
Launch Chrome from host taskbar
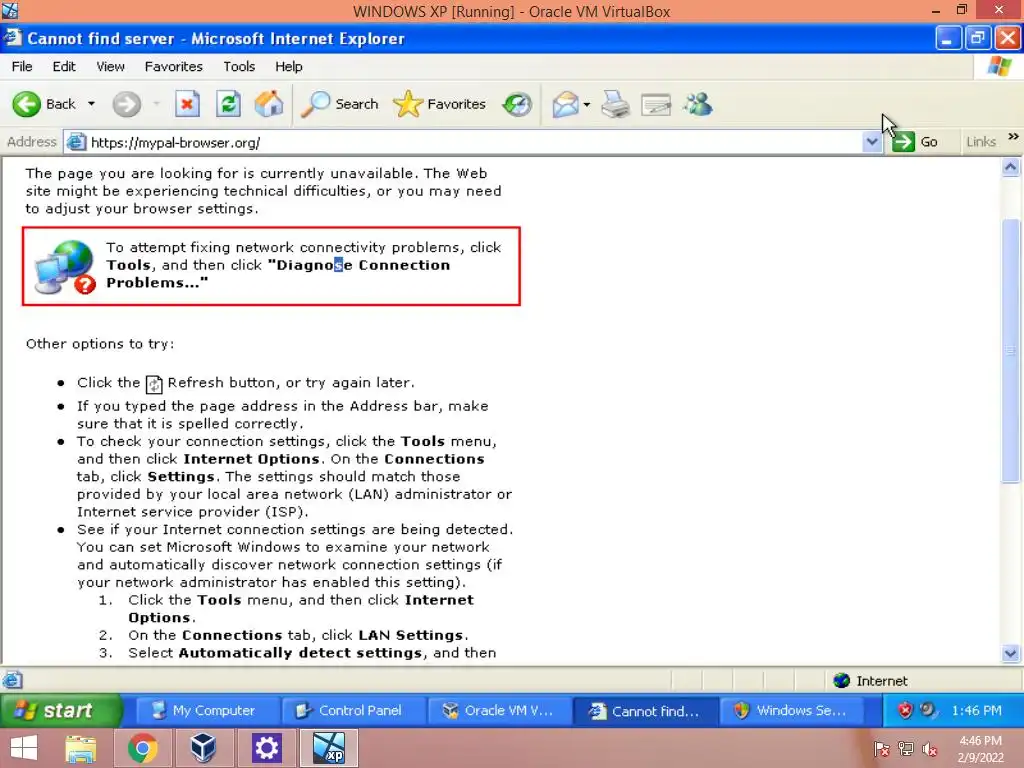pyautogui.click(x=142, y=748)
